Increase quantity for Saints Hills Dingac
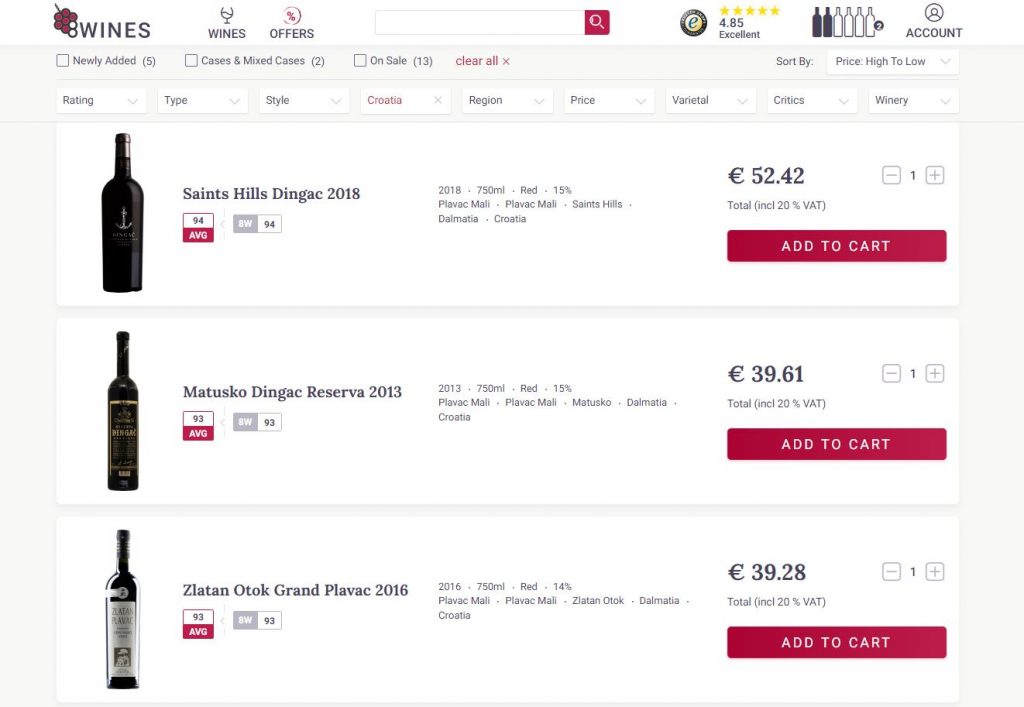 click(x=935, y=175)
